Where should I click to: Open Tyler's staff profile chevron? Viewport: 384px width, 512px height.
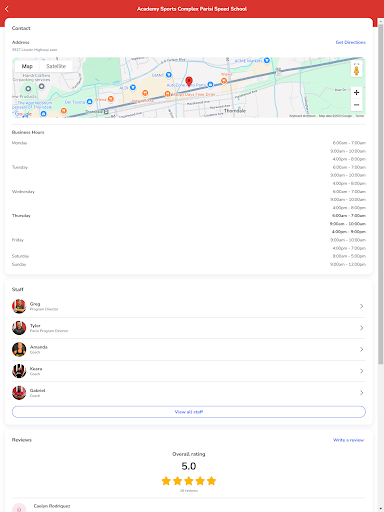(362, 328)
